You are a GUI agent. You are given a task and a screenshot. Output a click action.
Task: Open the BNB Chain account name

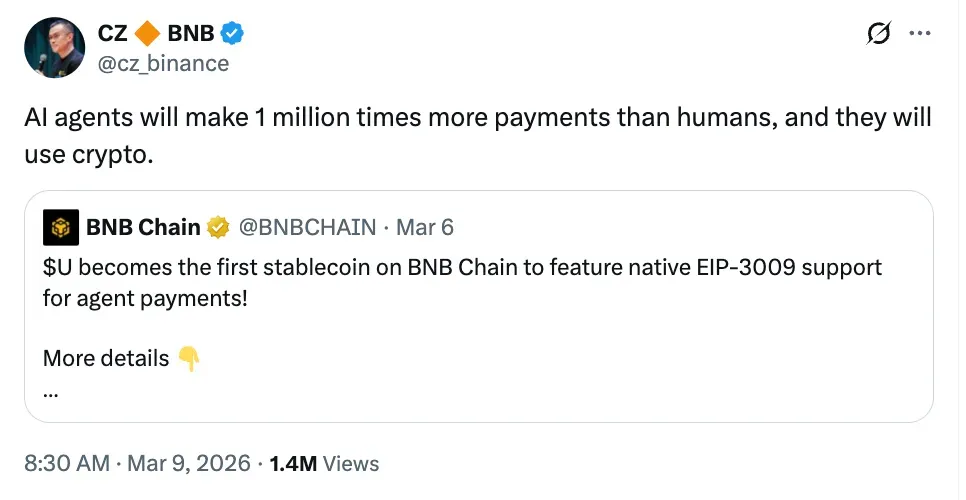tap(143, 228)
